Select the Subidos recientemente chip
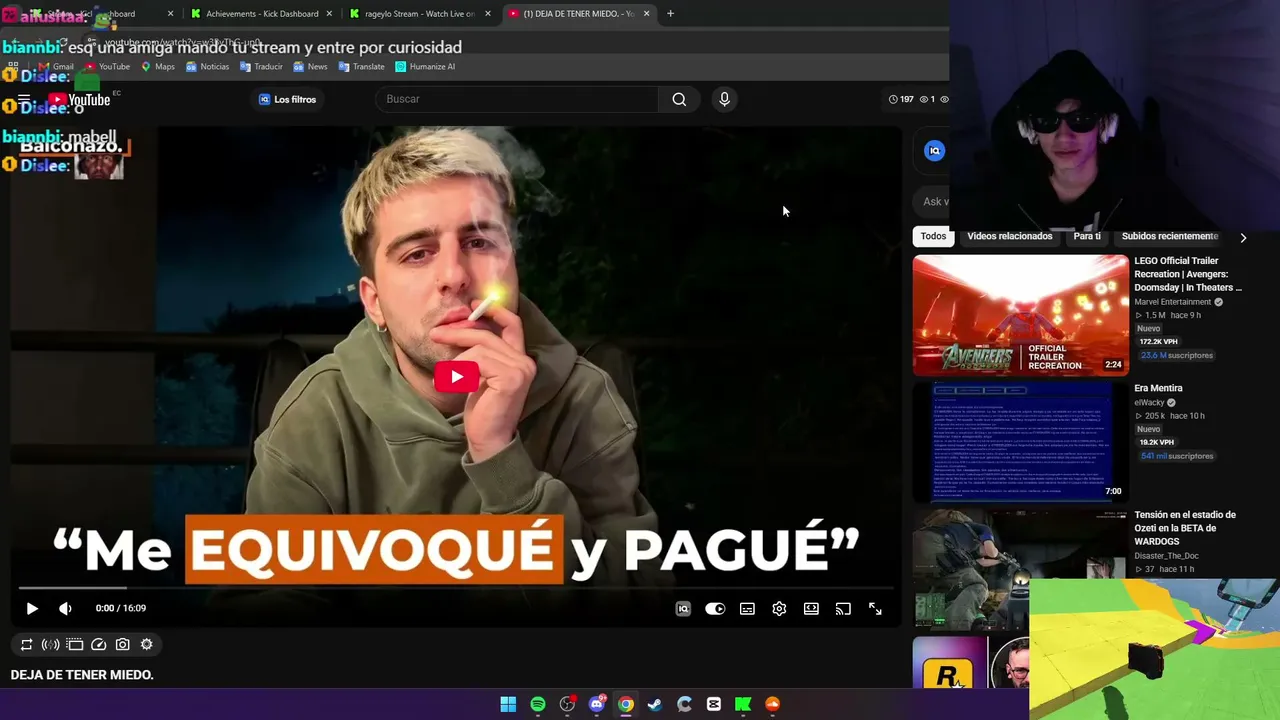 tap(1170, 236)
